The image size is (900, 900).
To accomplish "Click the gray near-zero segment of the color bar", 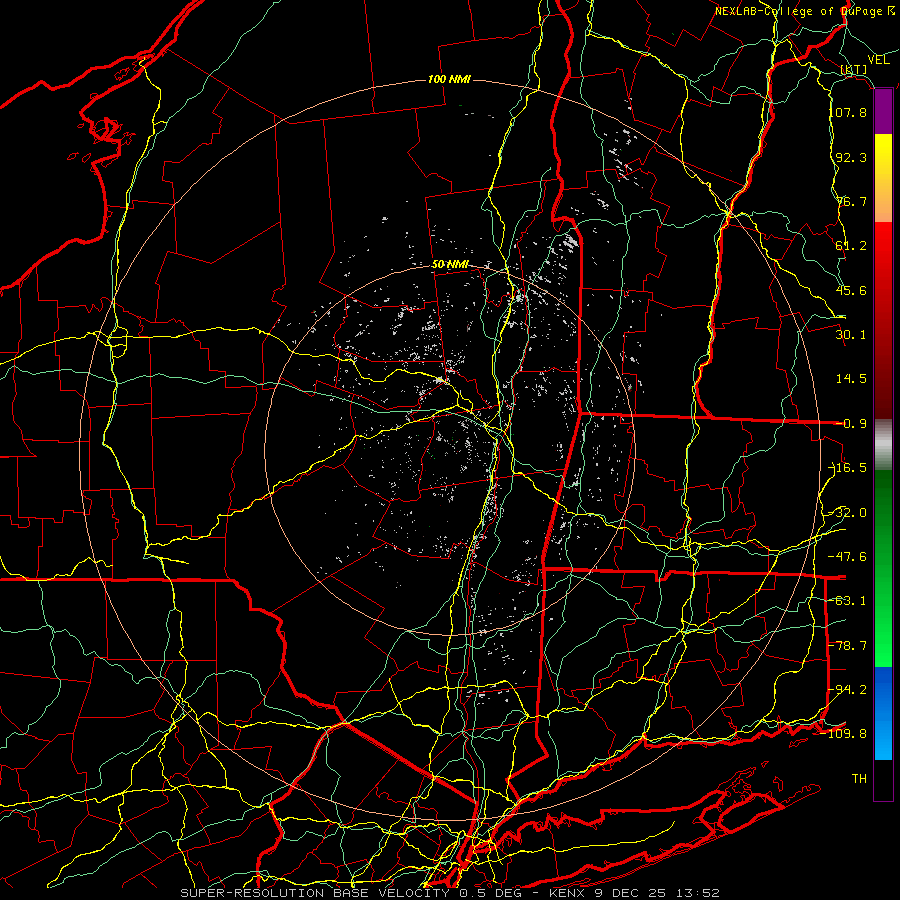I will pyautogui.click(x=883, y=445).
